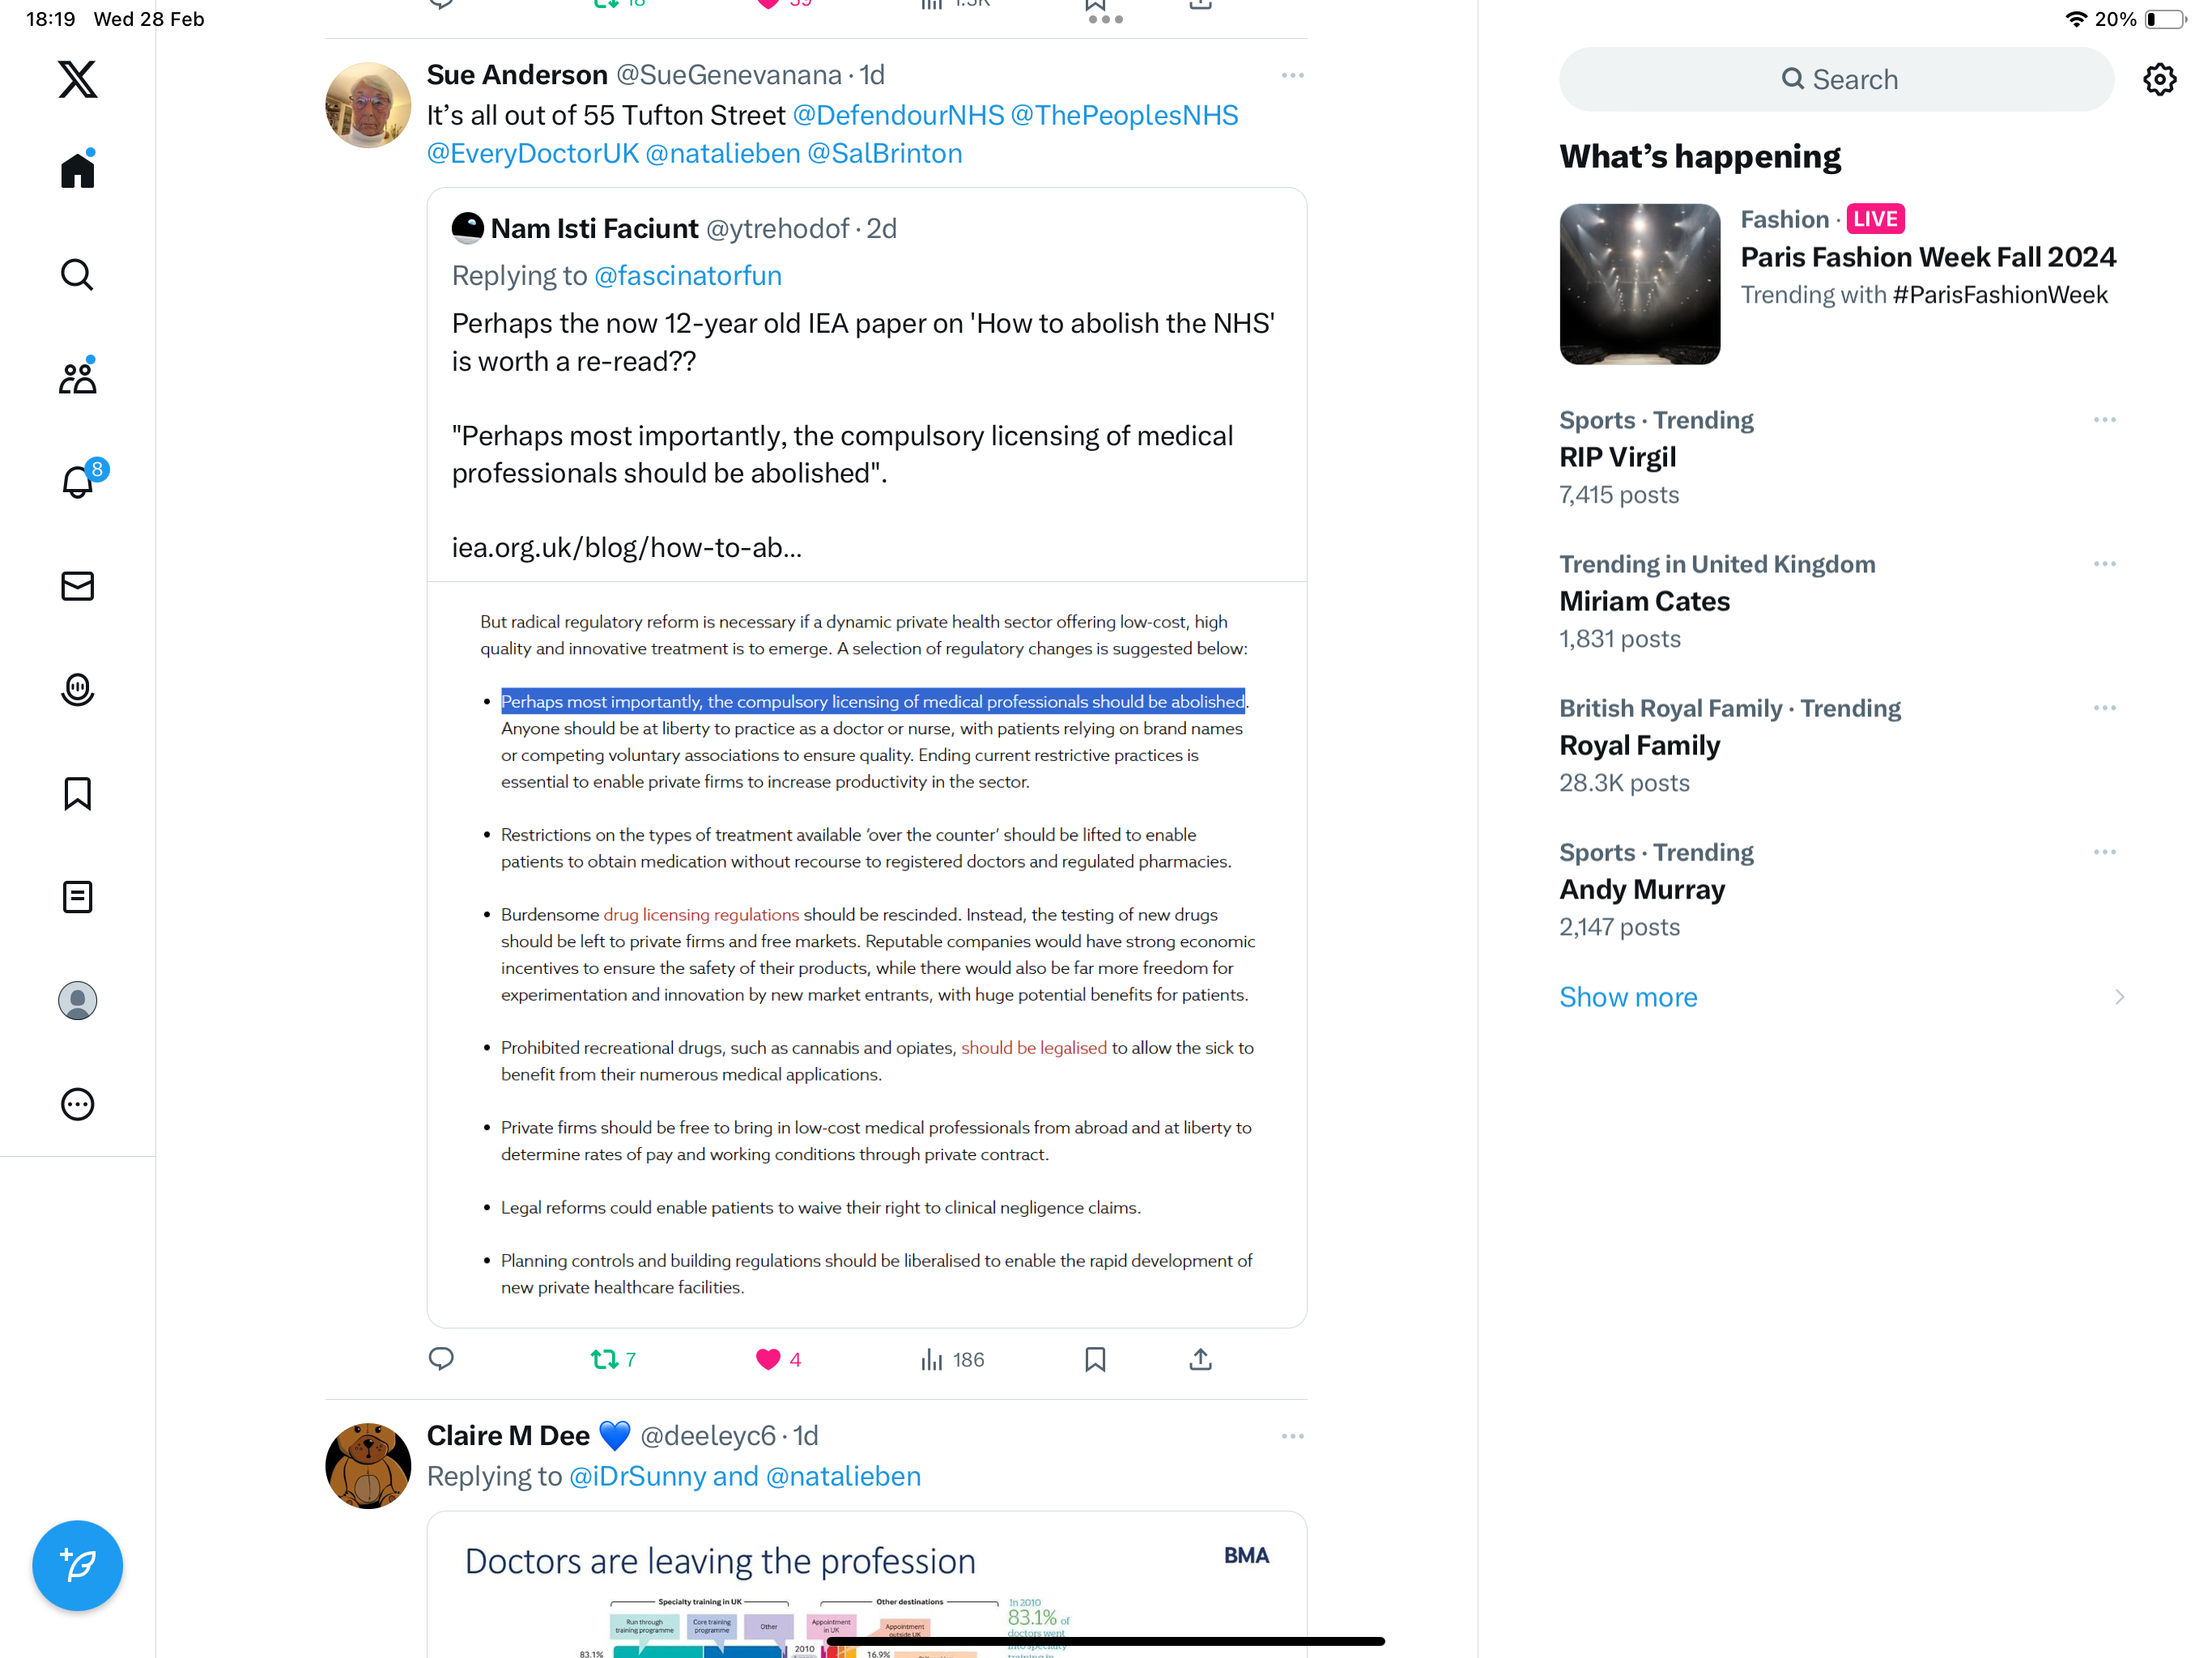Expand the Show more trends chevron
The image size is (2212, 1658).
[x=2119, y=997]
